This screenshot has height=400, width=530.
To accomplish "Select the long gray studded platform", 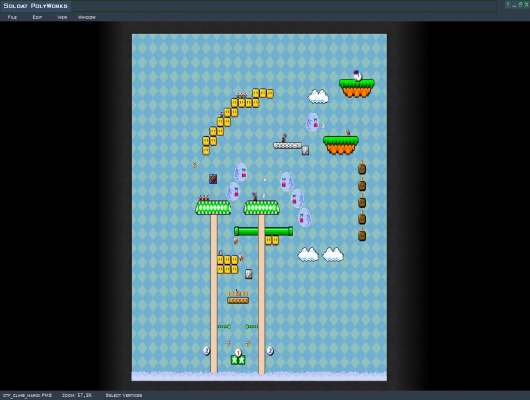I will [x=288, y=145].
